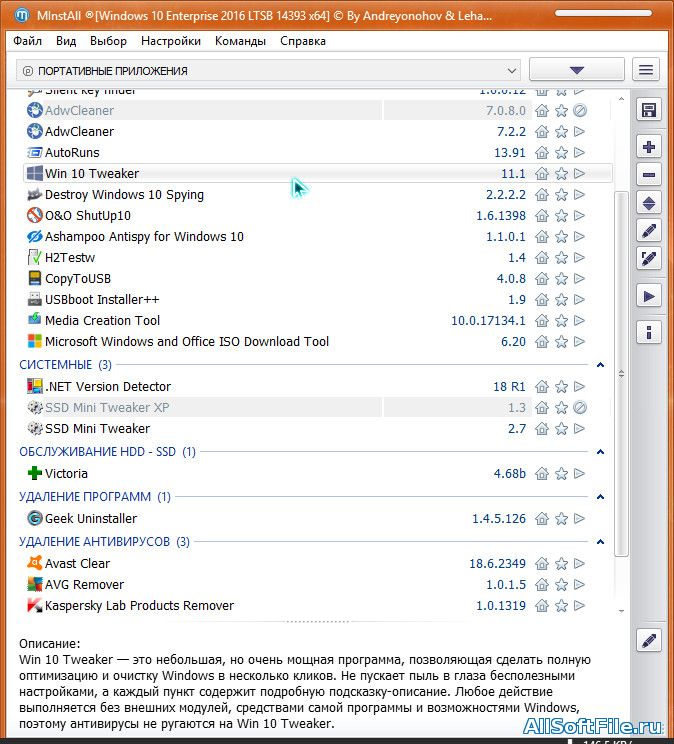This screenshot has width=674, height=744.
Task: Click the plus add button in the sidebar
Action: [648, 147]
